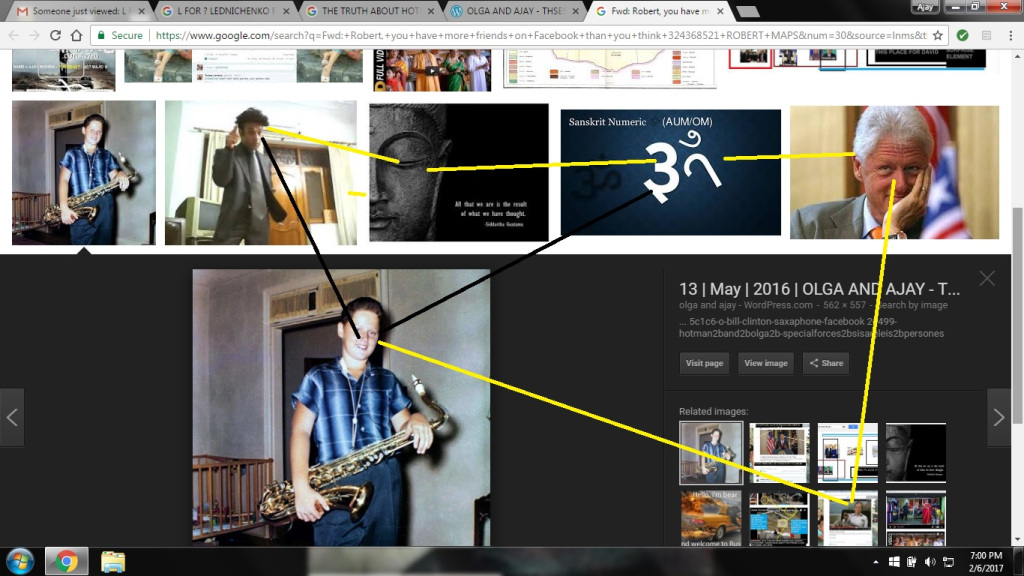Image resolution: width=1024 pixels, height=576 pixels.
Task: Close the 'L FOR ? LEDNICHENKO' tab
Action: pyautogui.click(x=286, y=11)
